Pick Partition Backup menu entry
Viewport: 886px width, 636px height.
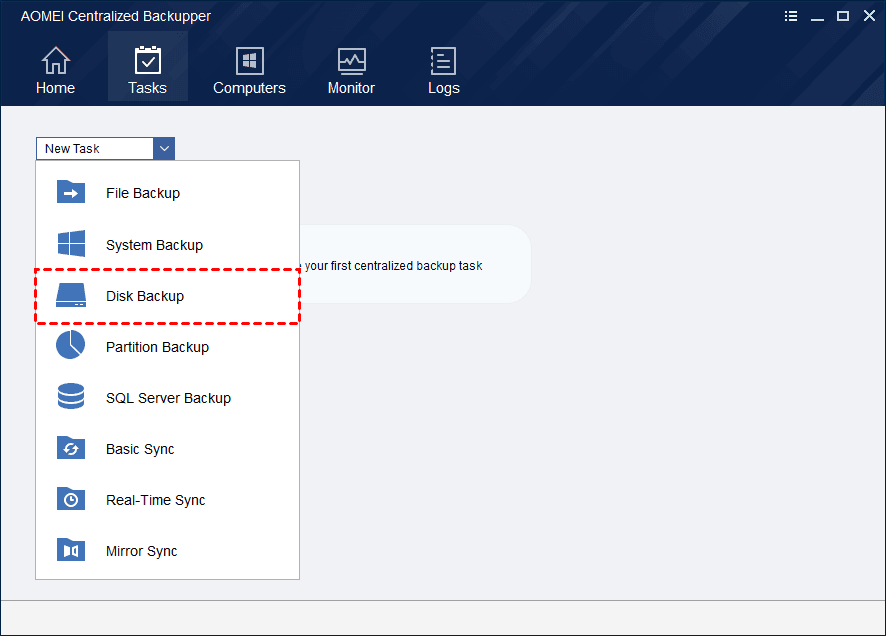167,347
